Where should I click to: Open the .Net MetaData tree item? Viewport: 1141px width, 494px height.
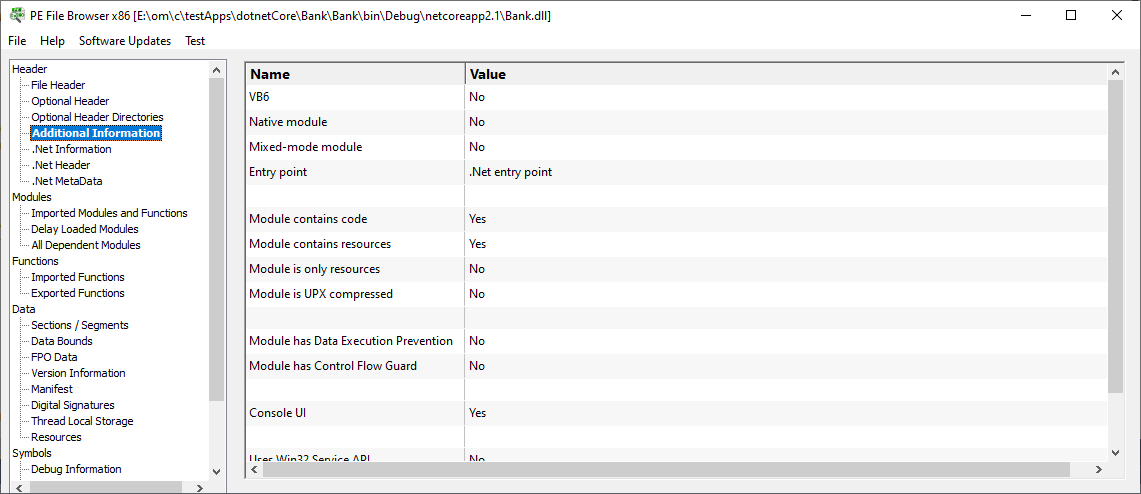point(67,181)
